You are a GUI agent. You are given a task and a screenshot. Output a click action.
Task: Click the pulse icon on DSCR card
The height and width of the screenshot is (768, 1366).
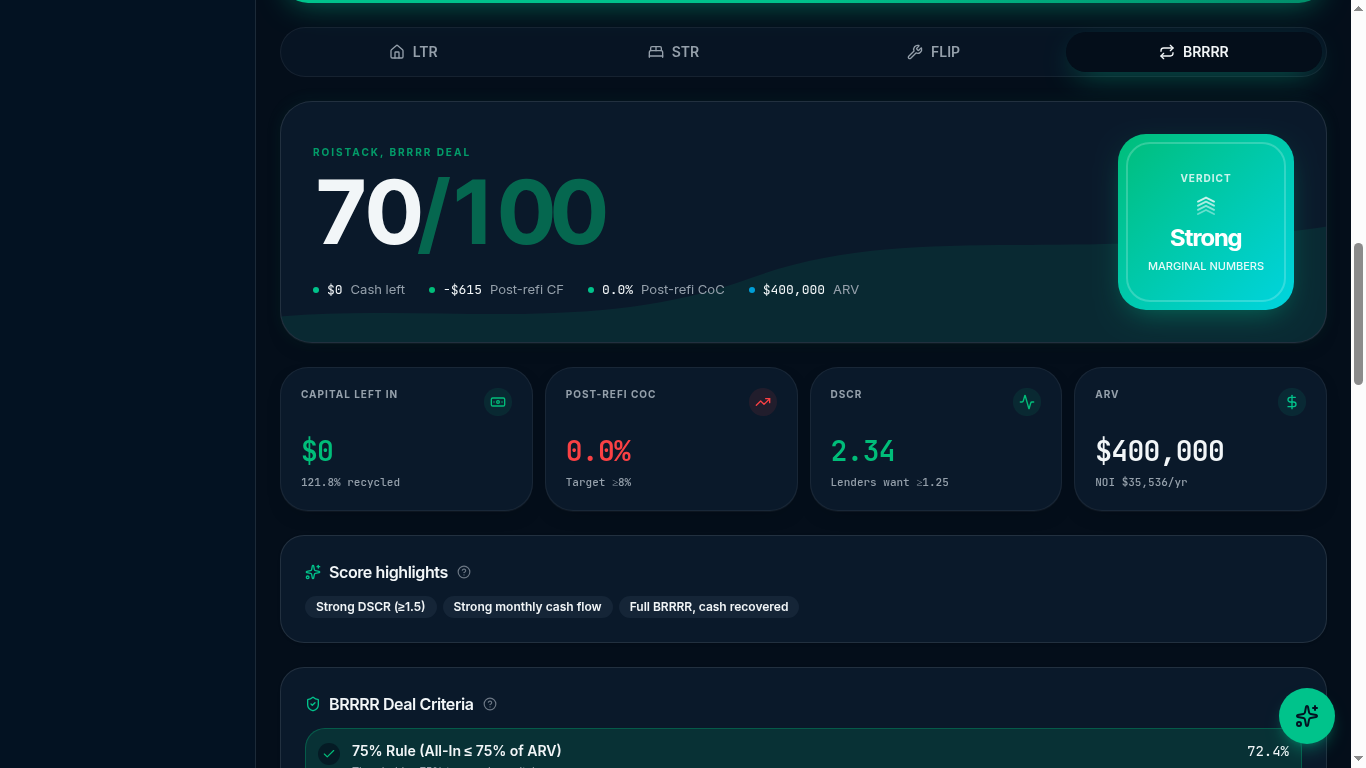(1027, 402)
